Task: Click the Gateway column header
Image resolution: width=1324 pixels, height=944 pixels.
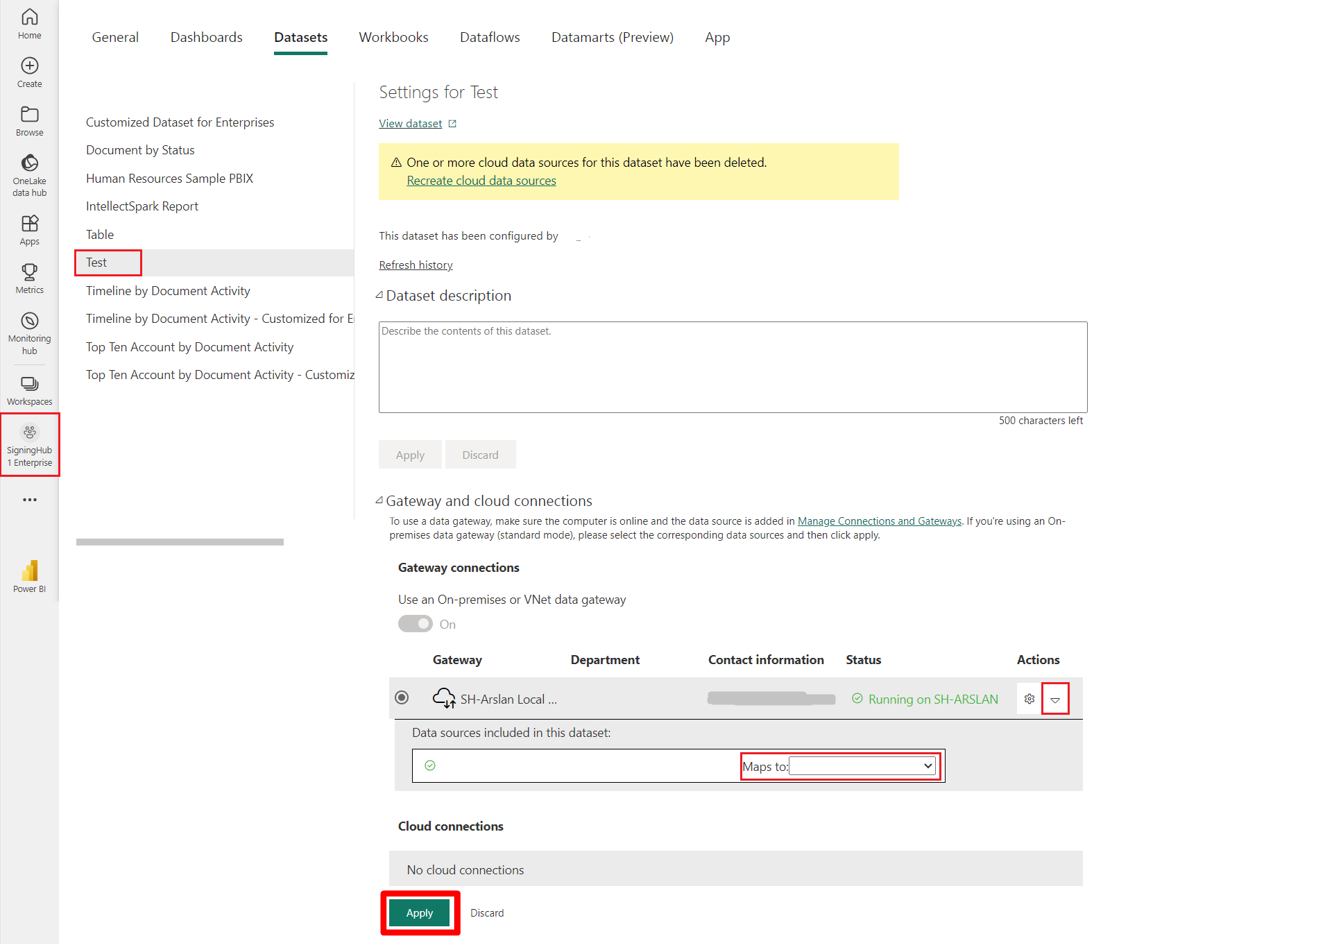Action: [x=457, y=660]
